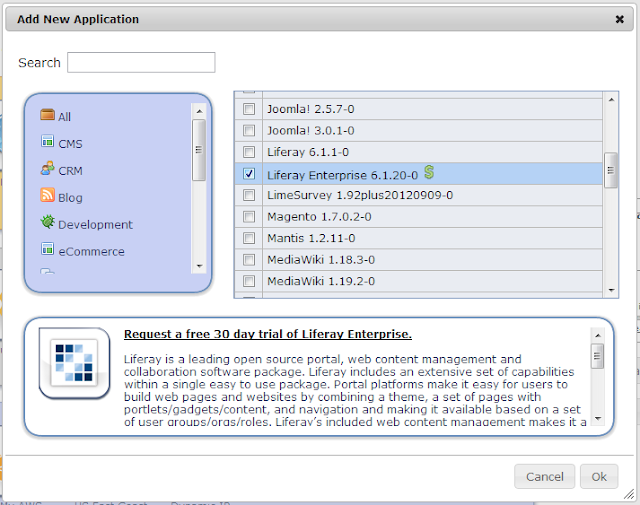
Task: Click the Liferay Enterprise 6.1.20-0 row text
Action: (342, 175)
